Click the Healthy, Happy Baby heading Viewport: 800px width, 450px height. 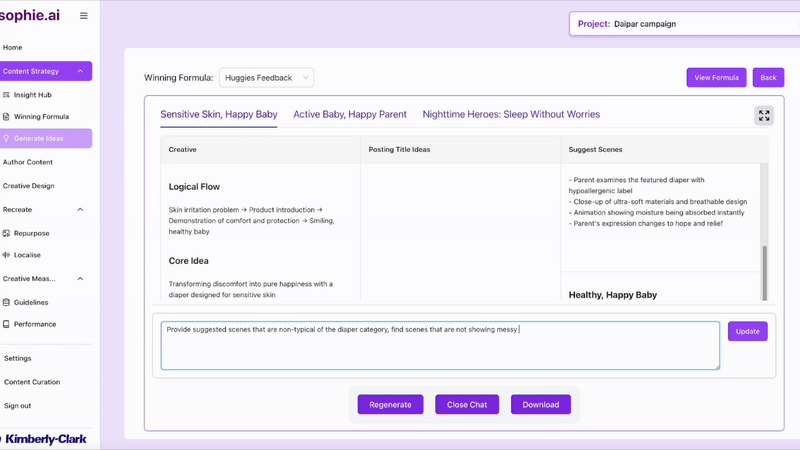click(613, 295)
